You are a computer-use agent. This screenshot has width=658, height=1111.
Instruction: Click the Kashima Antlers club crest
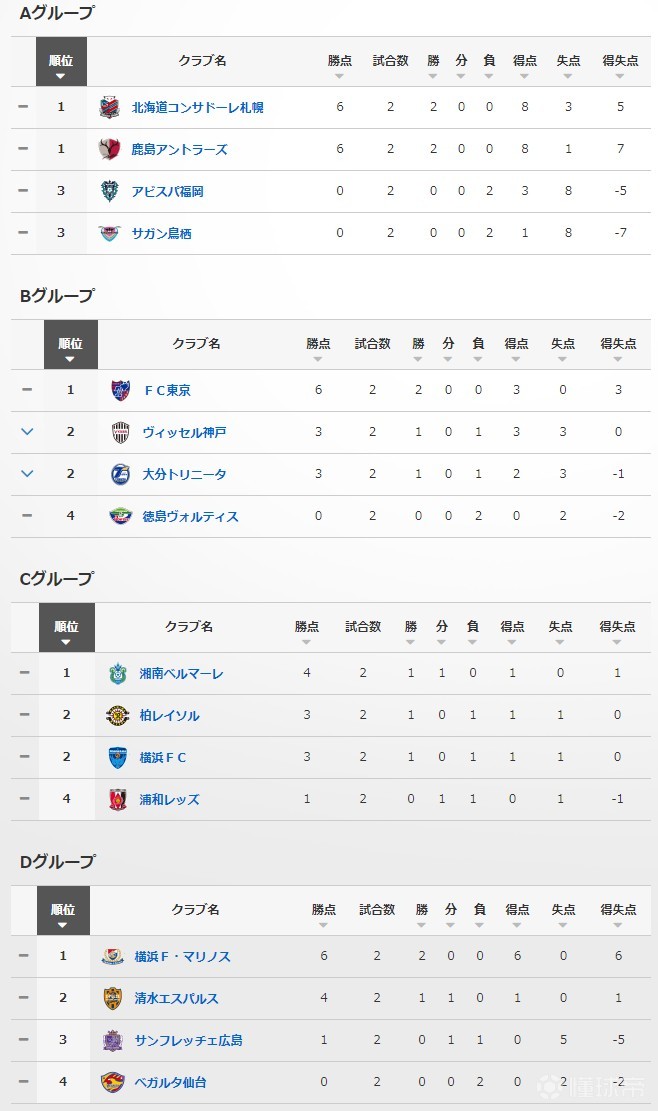110,149
